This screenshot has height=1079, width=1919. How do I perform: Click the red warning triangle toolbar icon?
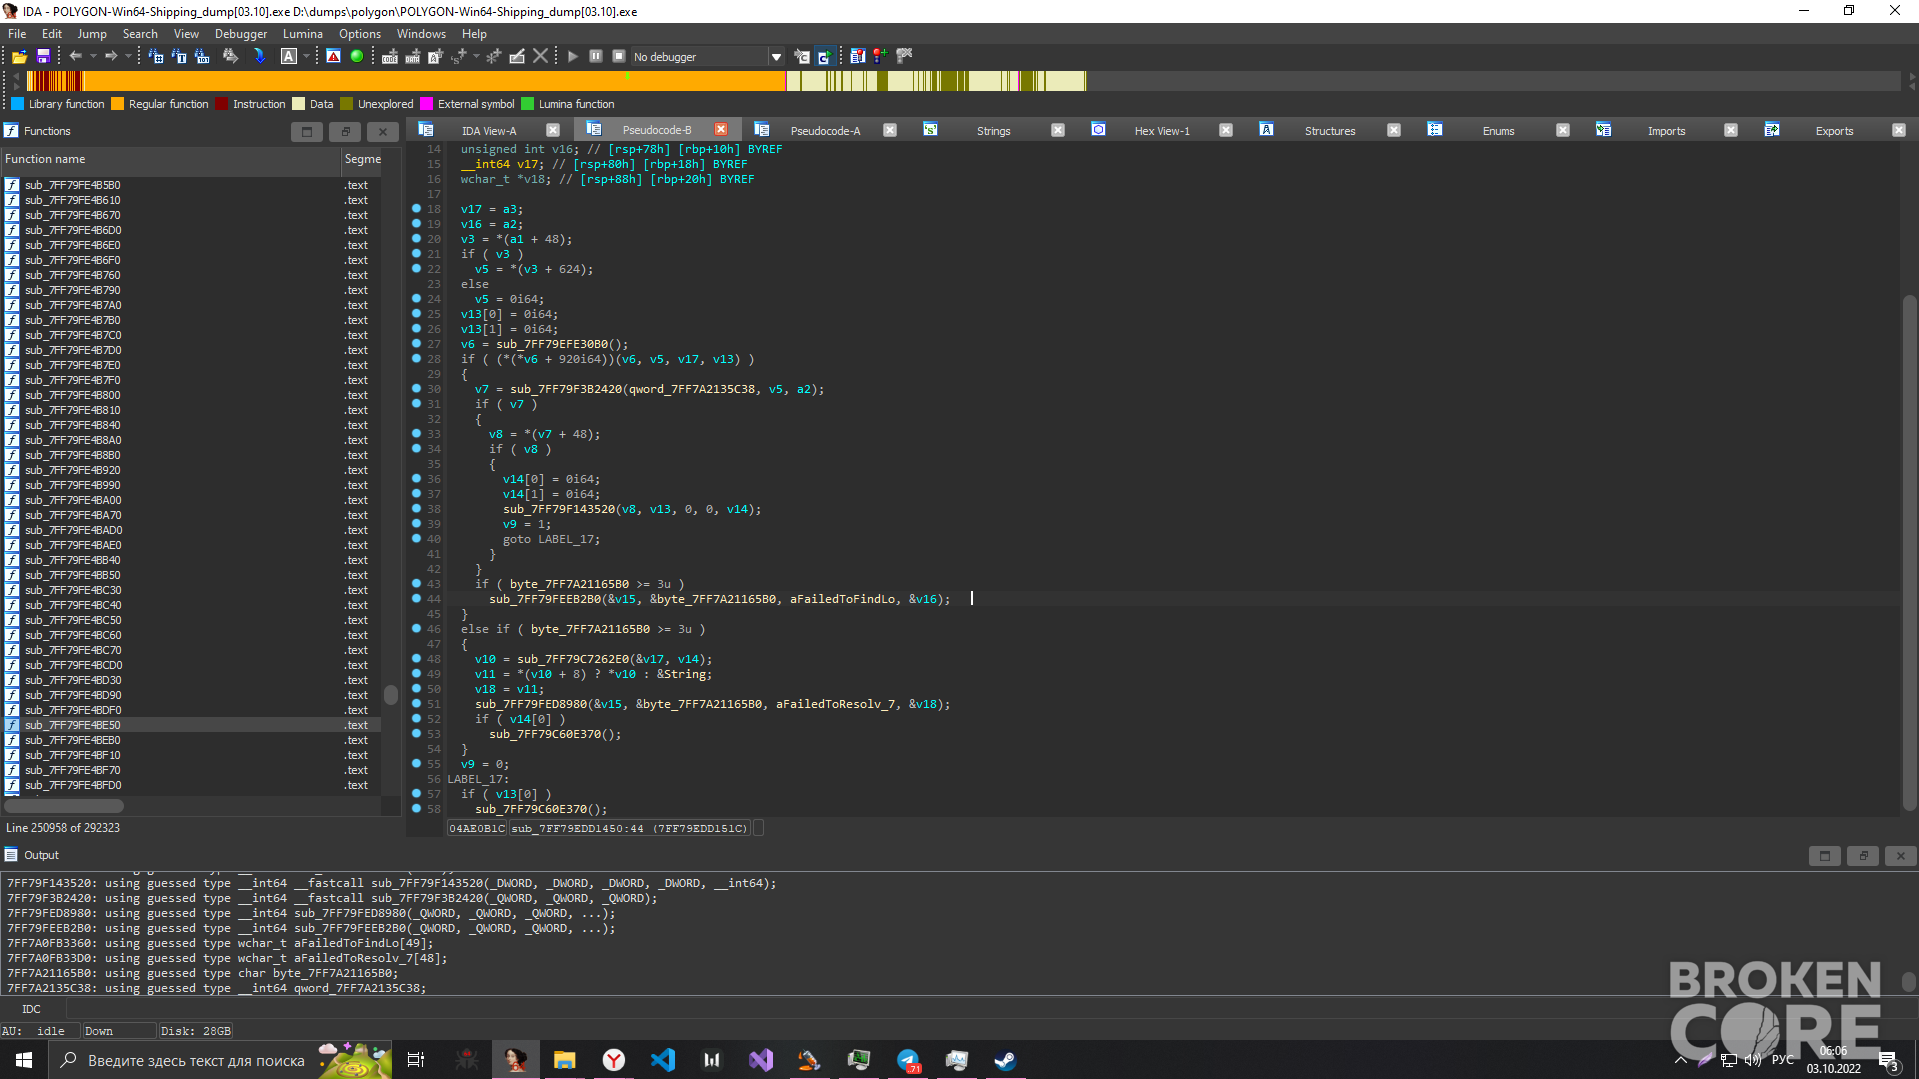334,57
